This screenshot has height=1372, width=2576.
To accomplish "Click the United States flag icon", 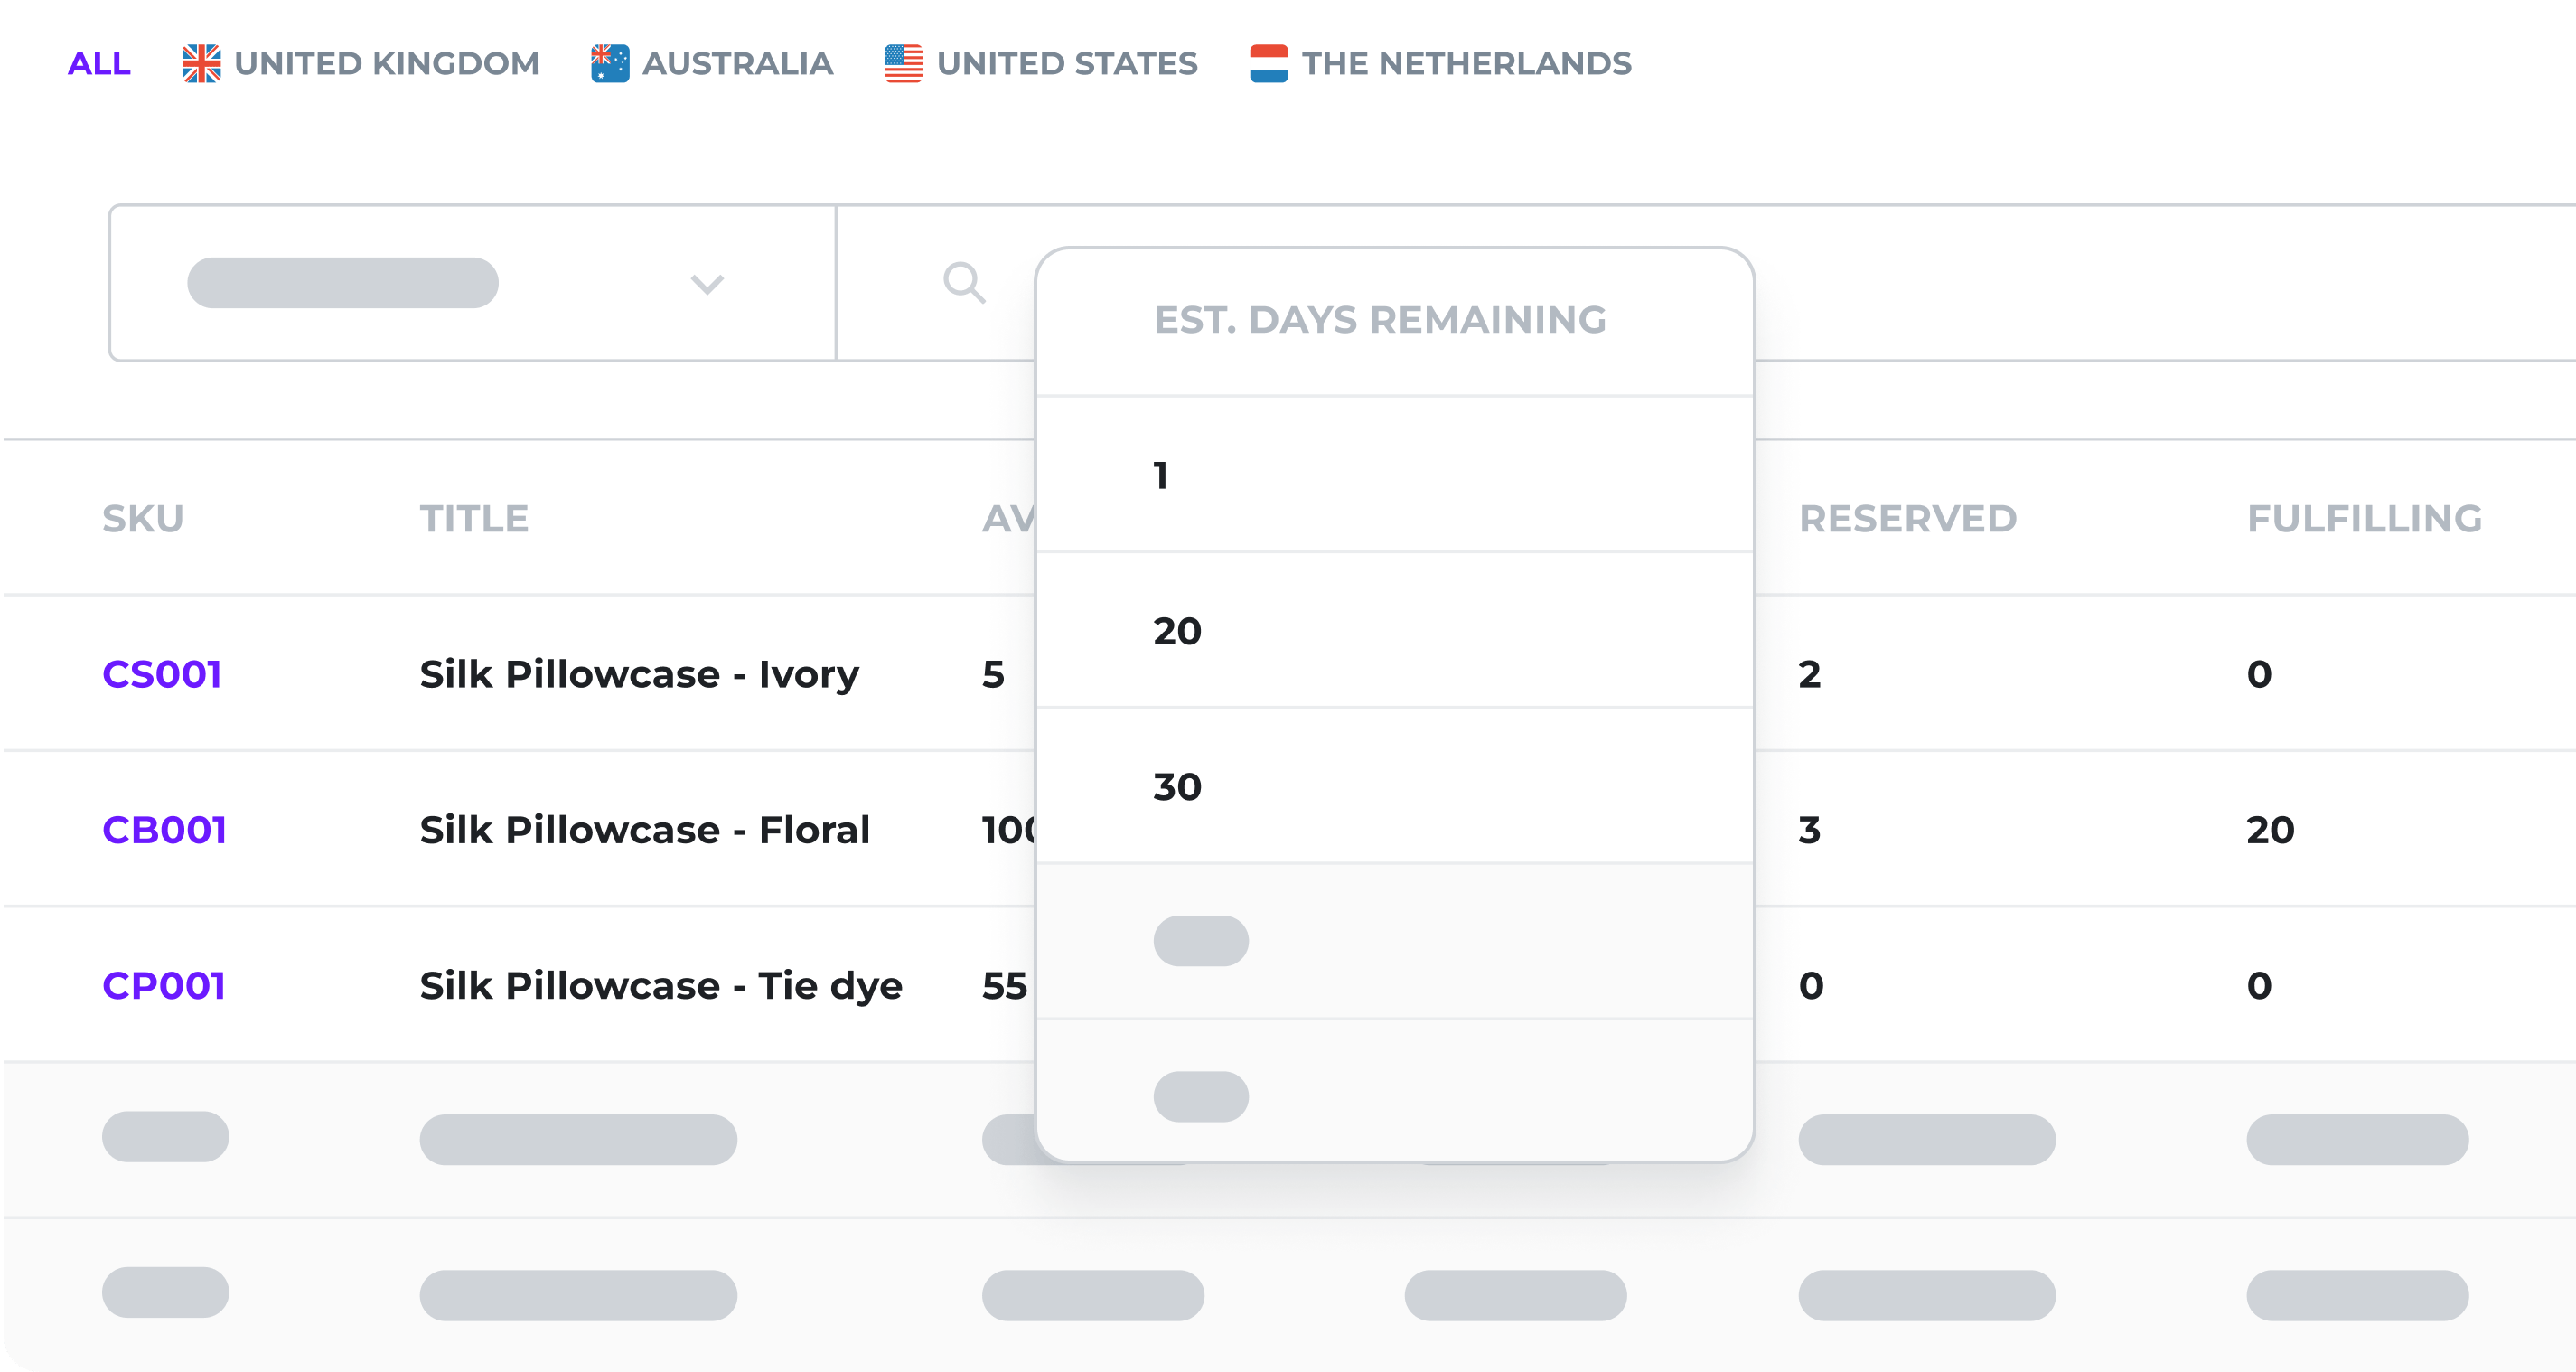I will tap(903, 64).
